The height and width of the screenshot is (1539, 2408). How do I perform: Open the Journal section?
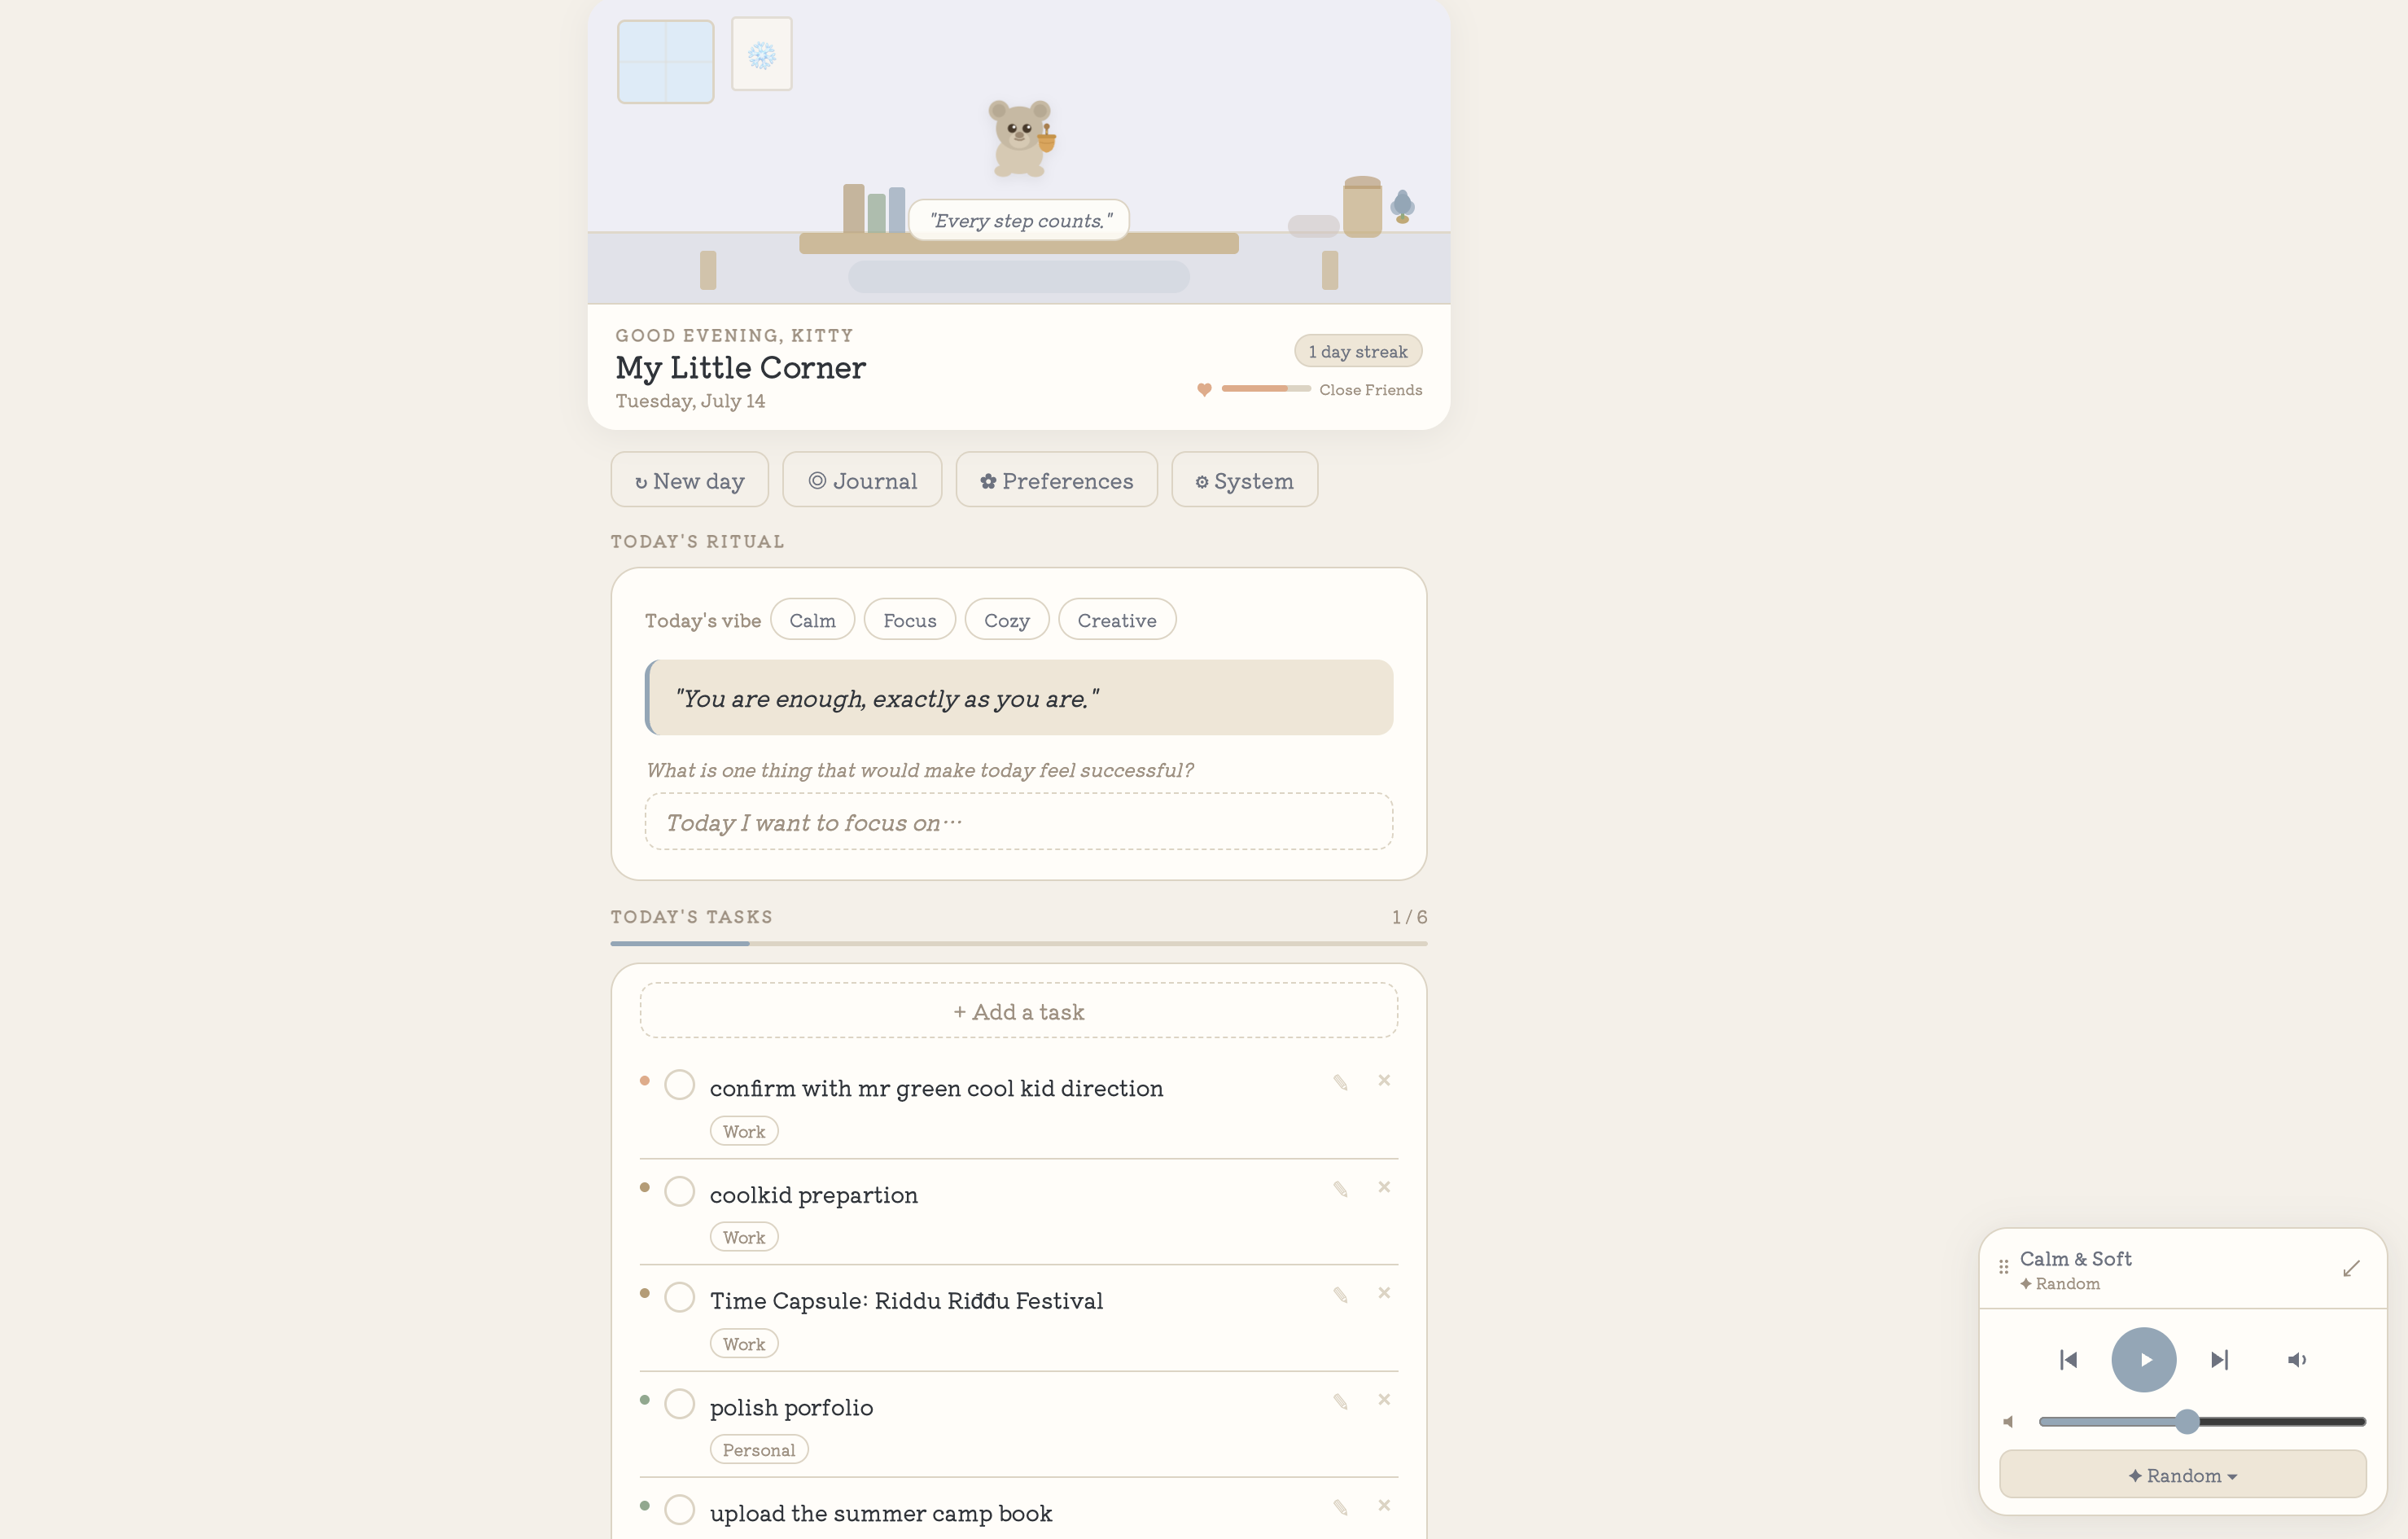pyautogui.click(x=862, y=480)
